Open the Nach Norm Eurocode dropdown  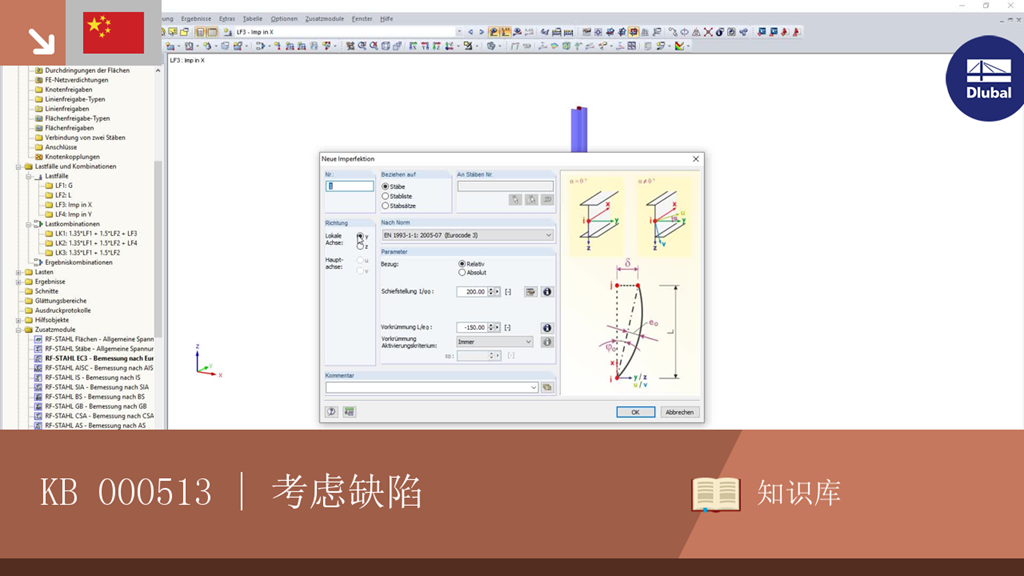pyautogui.click(x=468, y=235)
